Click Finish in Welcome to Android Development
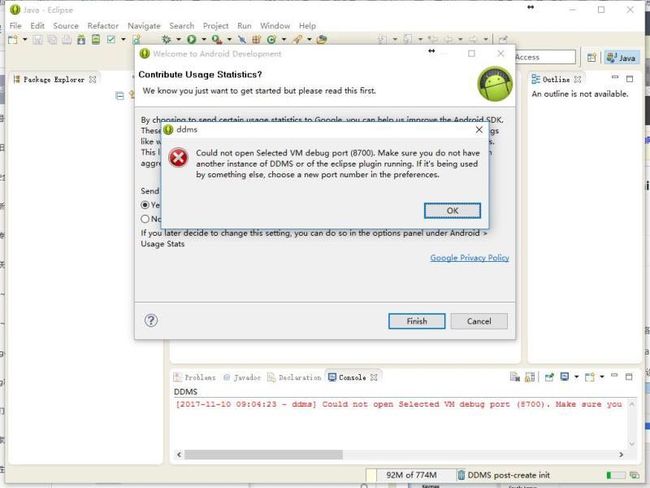Viewport: 650px width, 488px height. (x=417, y=321)
